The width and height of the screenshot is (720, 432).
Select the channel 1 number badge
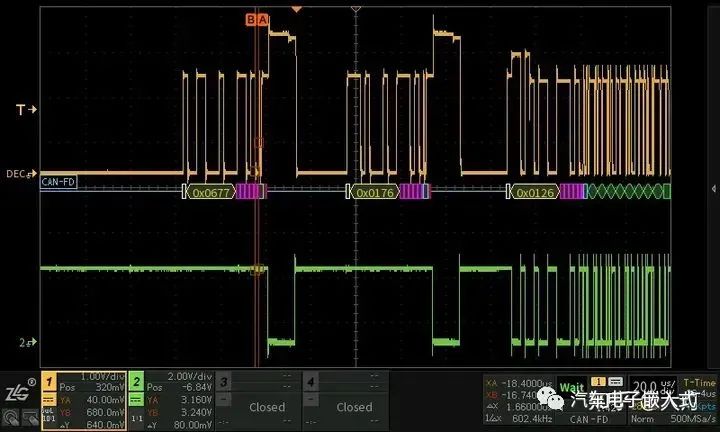[49, 382]
